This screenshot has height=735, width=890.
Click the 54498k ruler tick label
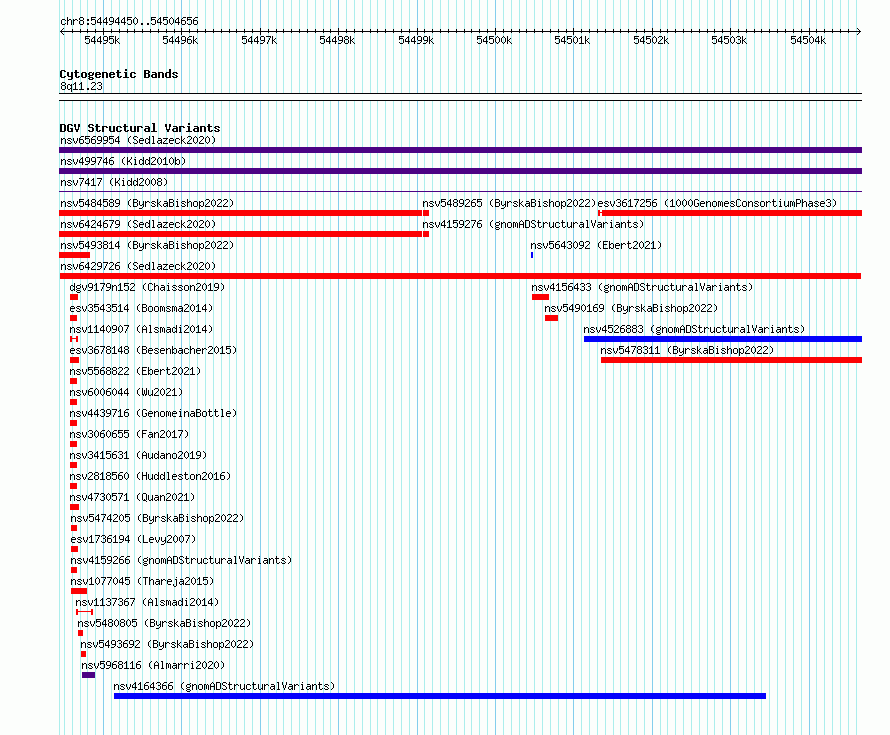(337, 40)
